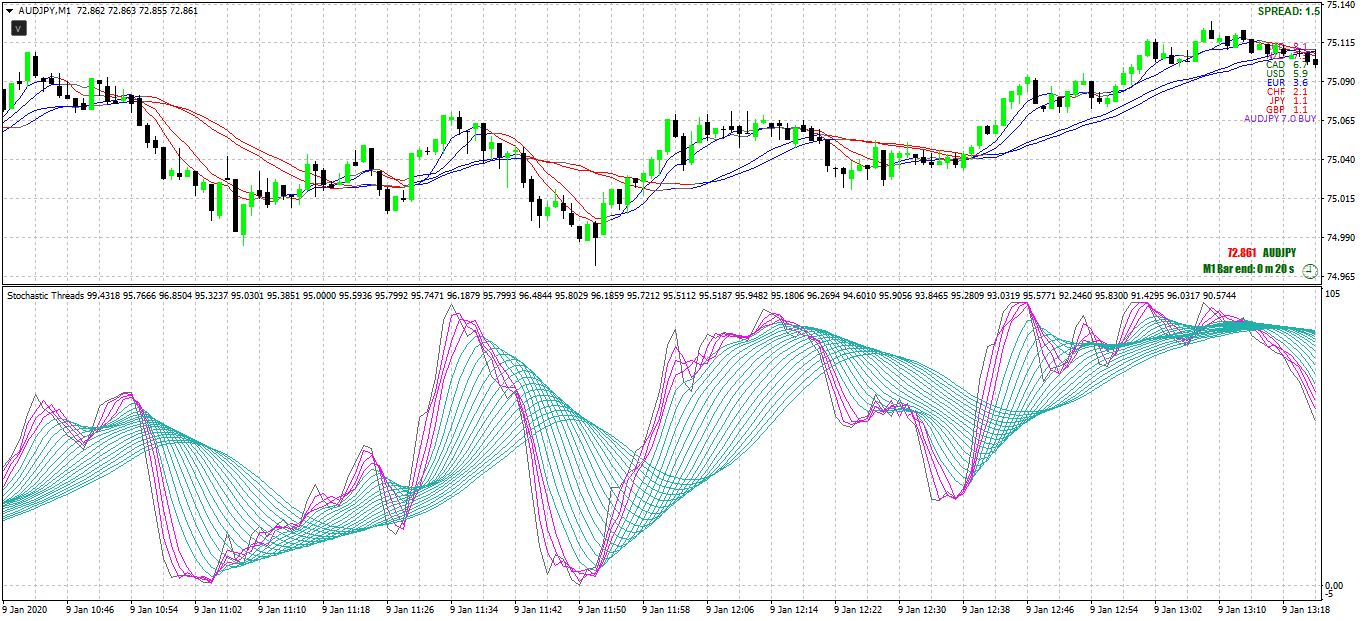Click the "M1 Bar end: 0 m 20 s" timer
The image size is (1362, 621).
click(x=1248, y=270)
